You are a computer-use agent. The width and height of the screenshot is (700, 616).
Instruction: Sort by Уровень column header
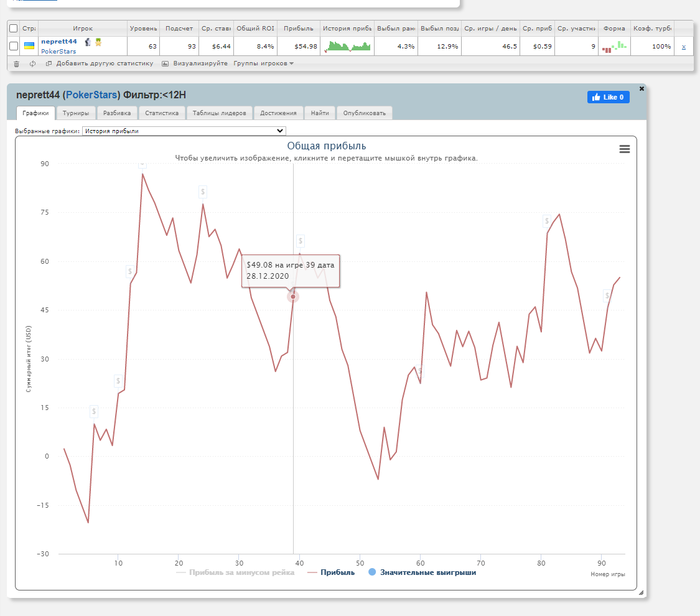tap(143, 29)
